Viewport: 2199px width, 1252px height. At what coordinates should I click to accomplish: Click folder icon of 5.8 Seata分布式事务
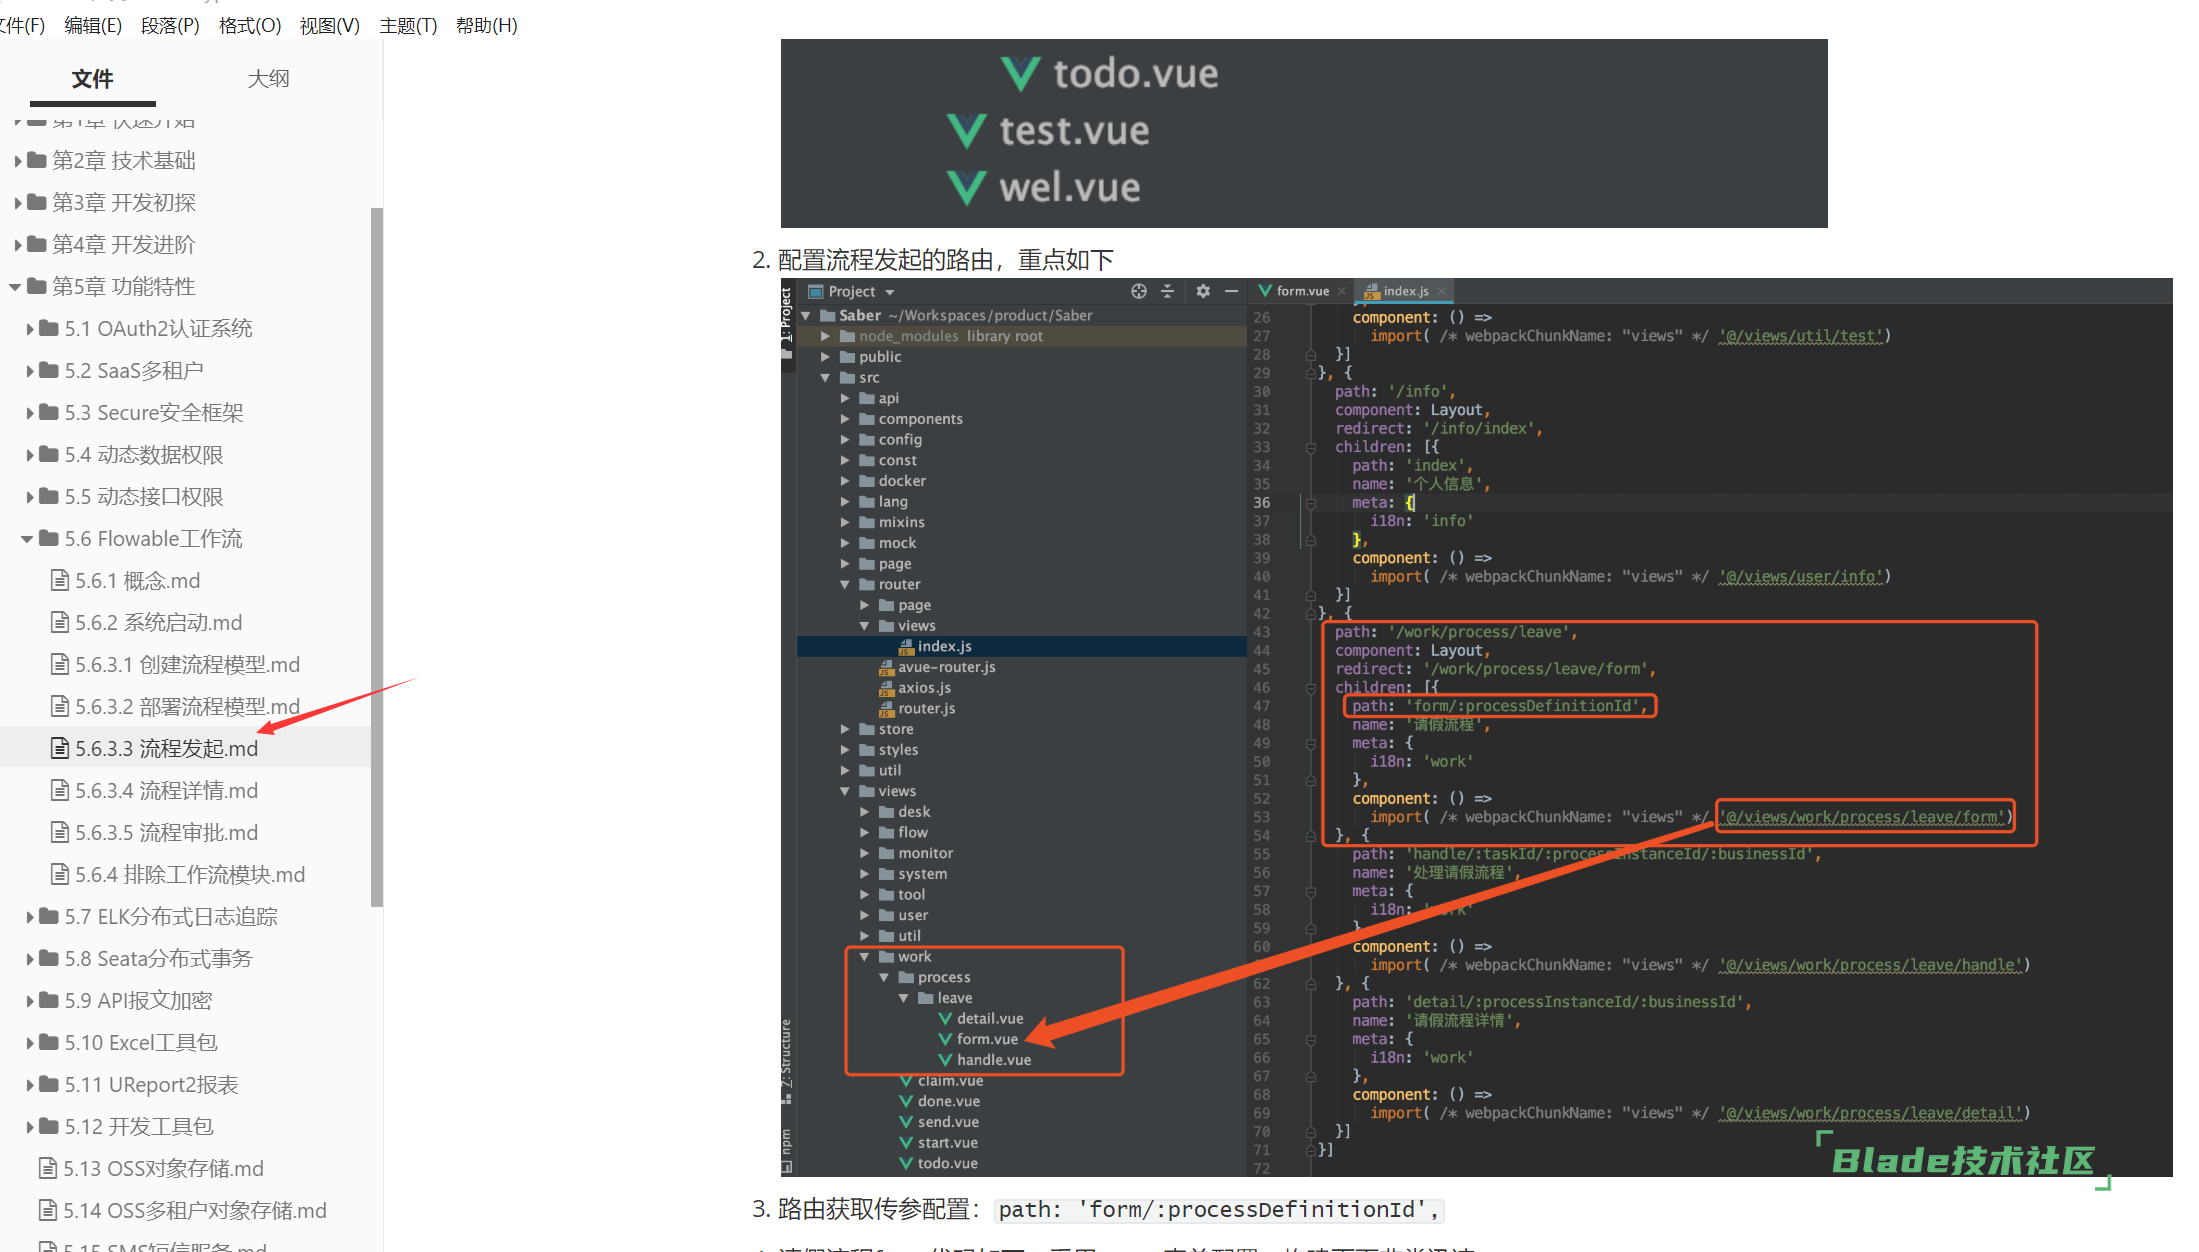(49, 958)
